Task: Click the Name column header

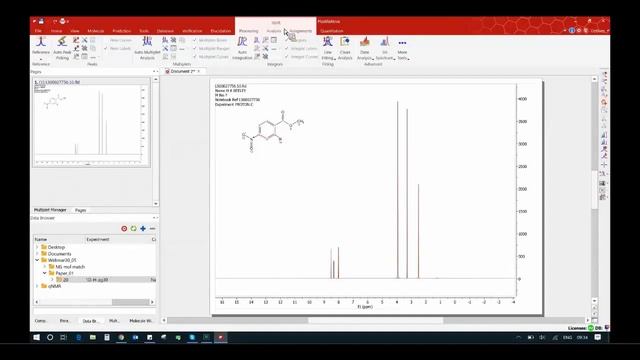Action: click(x=58, y=239)
